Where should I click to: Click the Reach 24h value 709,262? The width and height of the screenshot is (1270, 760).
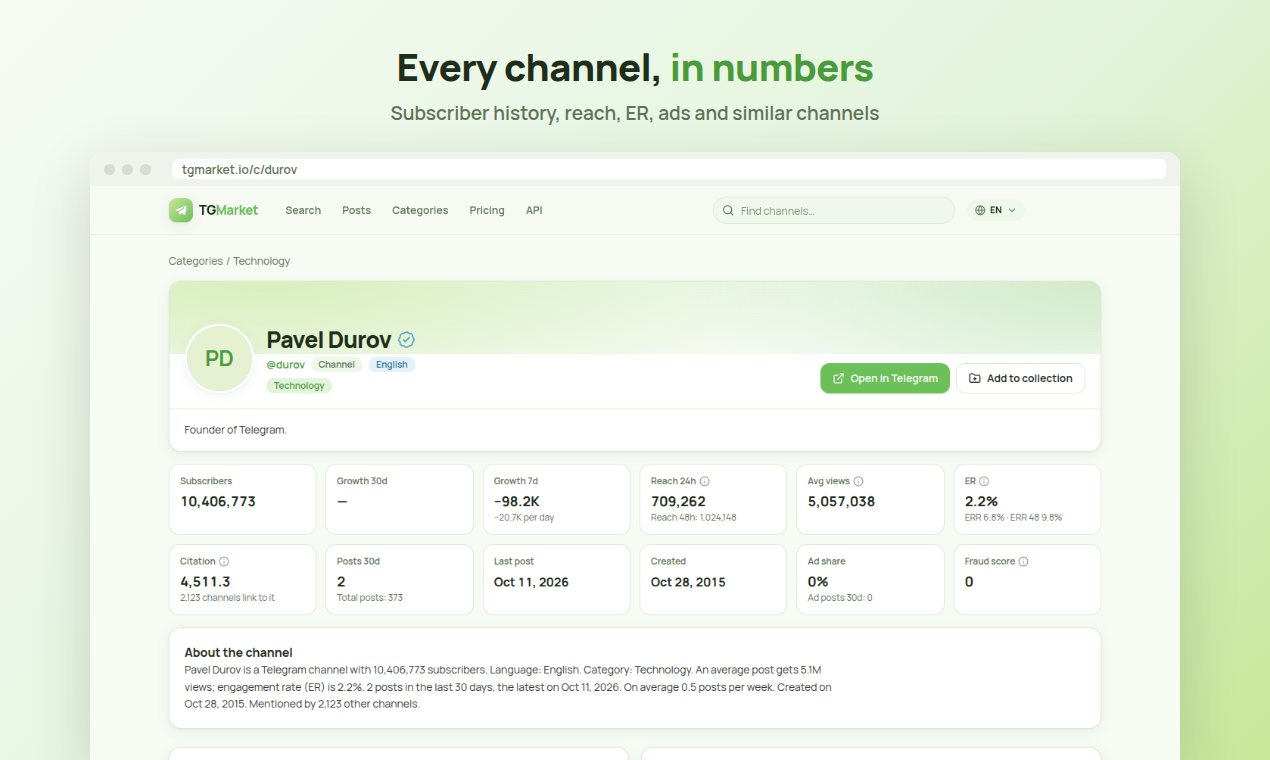pos(678,501)
